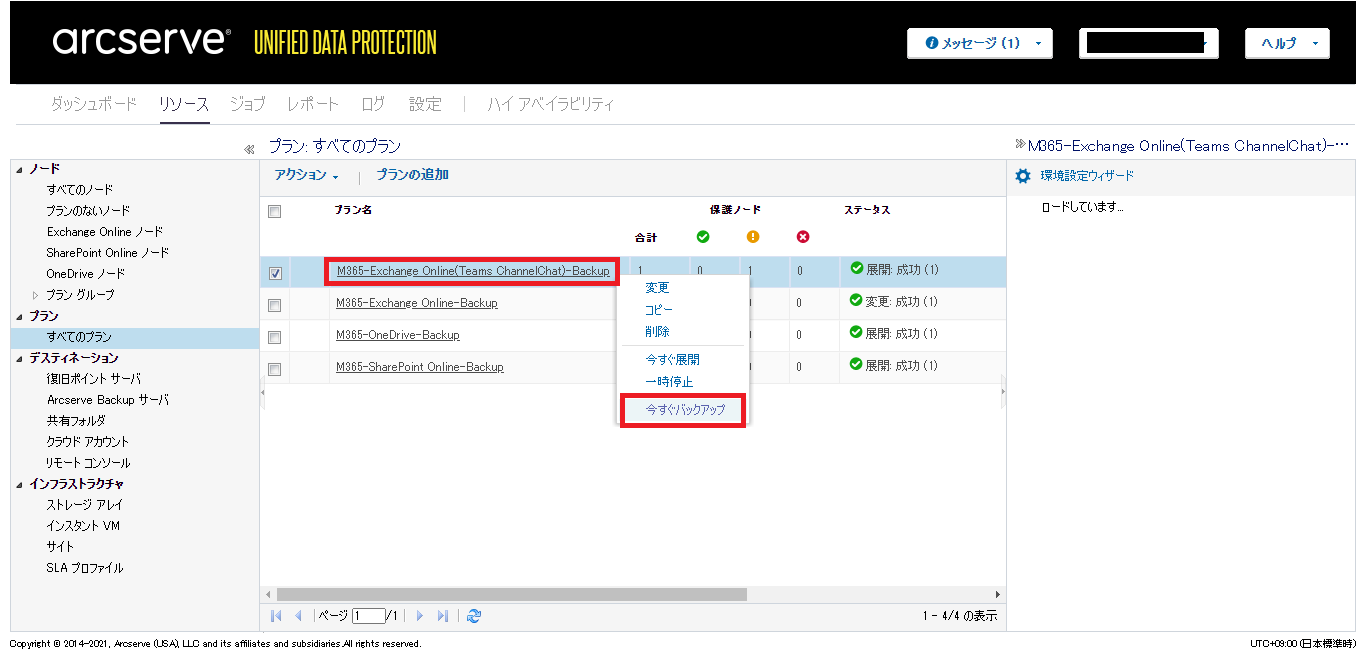Click the プランの追加 link
The height and width of the screenshot is (653, 1366).
click(412, 175)
